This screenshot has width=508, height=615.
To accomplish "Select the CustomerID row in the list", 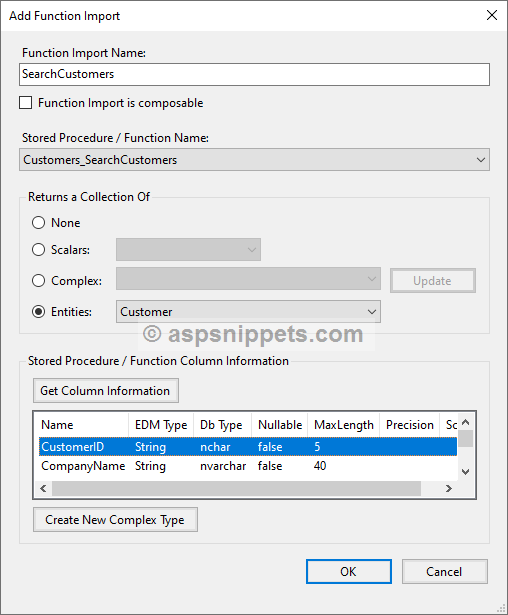I will coord(248,447).
